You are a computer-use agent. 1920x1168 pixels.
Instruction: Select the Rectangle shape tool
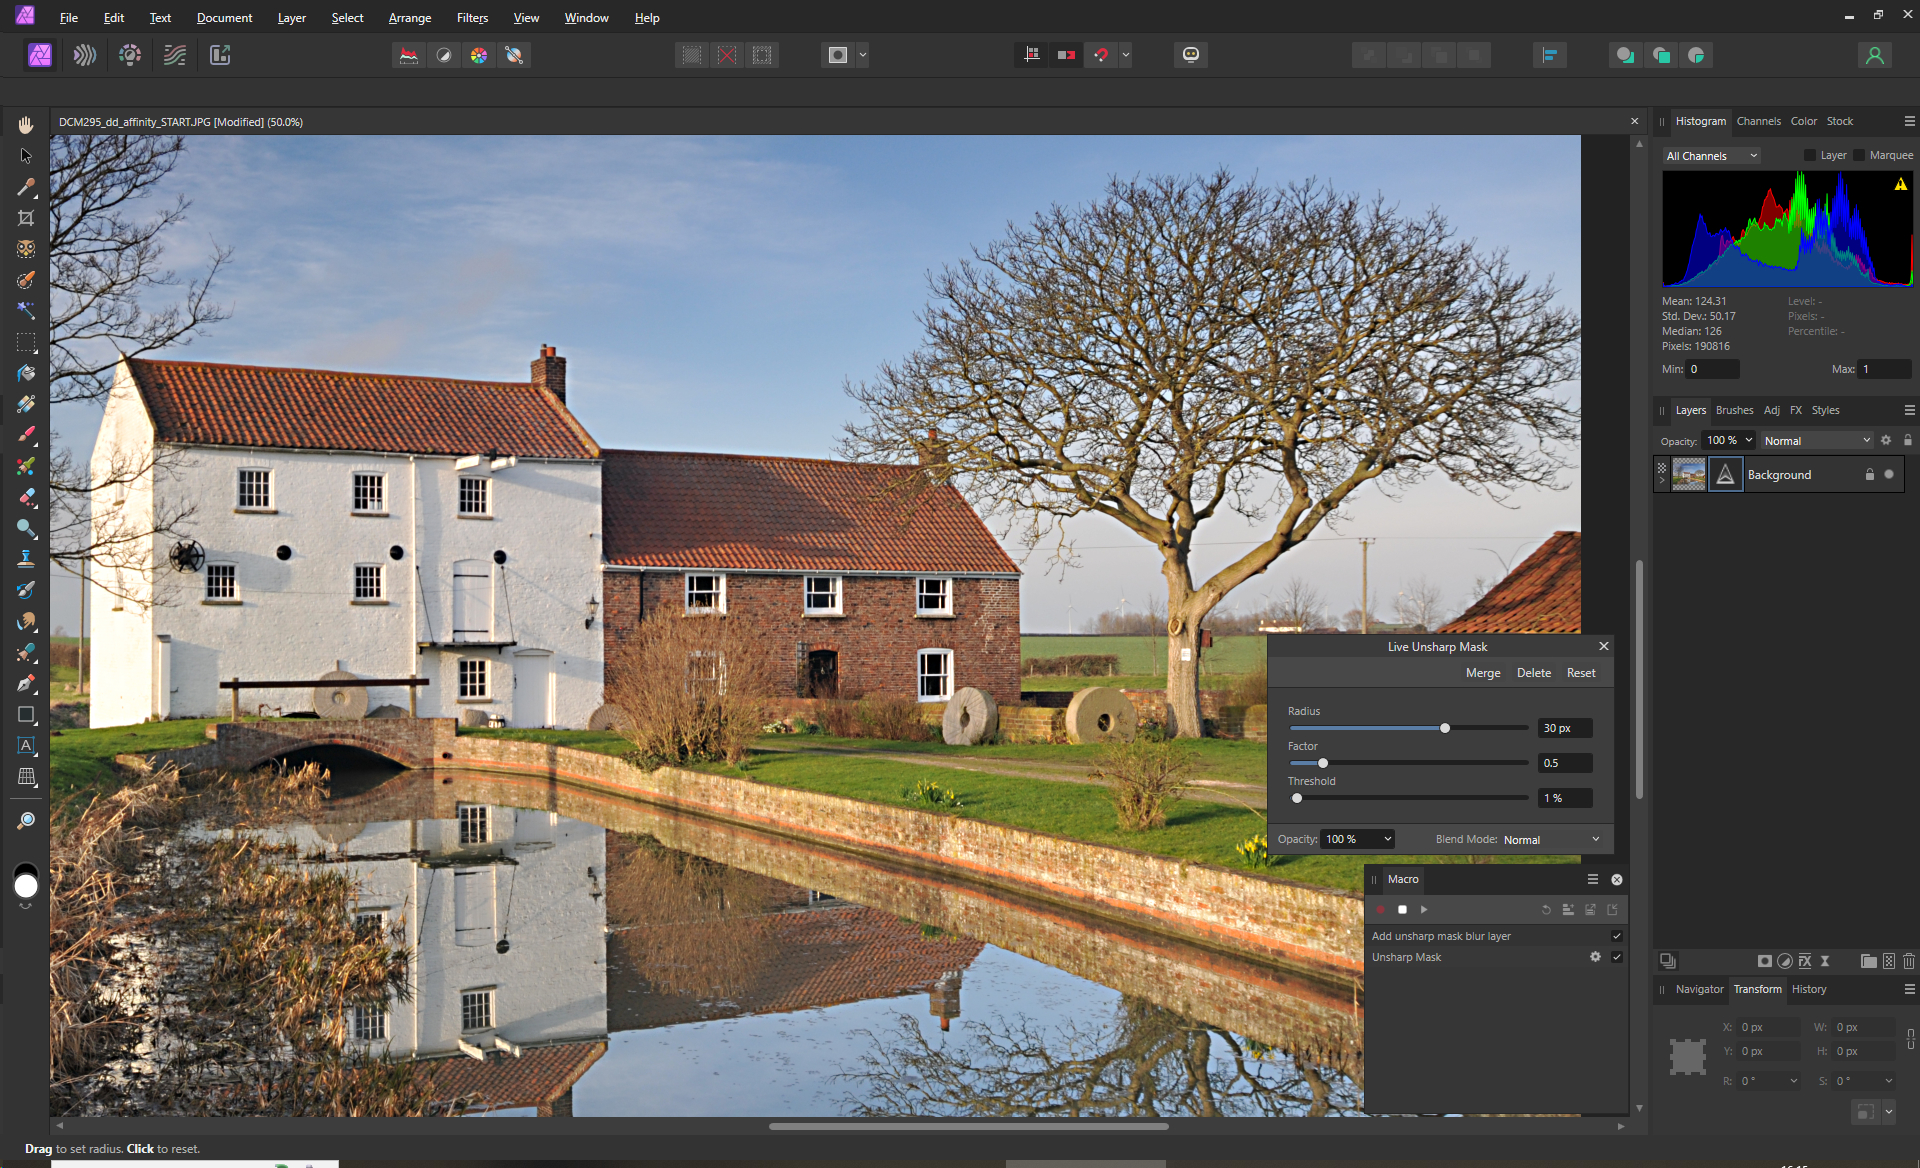pos(26,714)
